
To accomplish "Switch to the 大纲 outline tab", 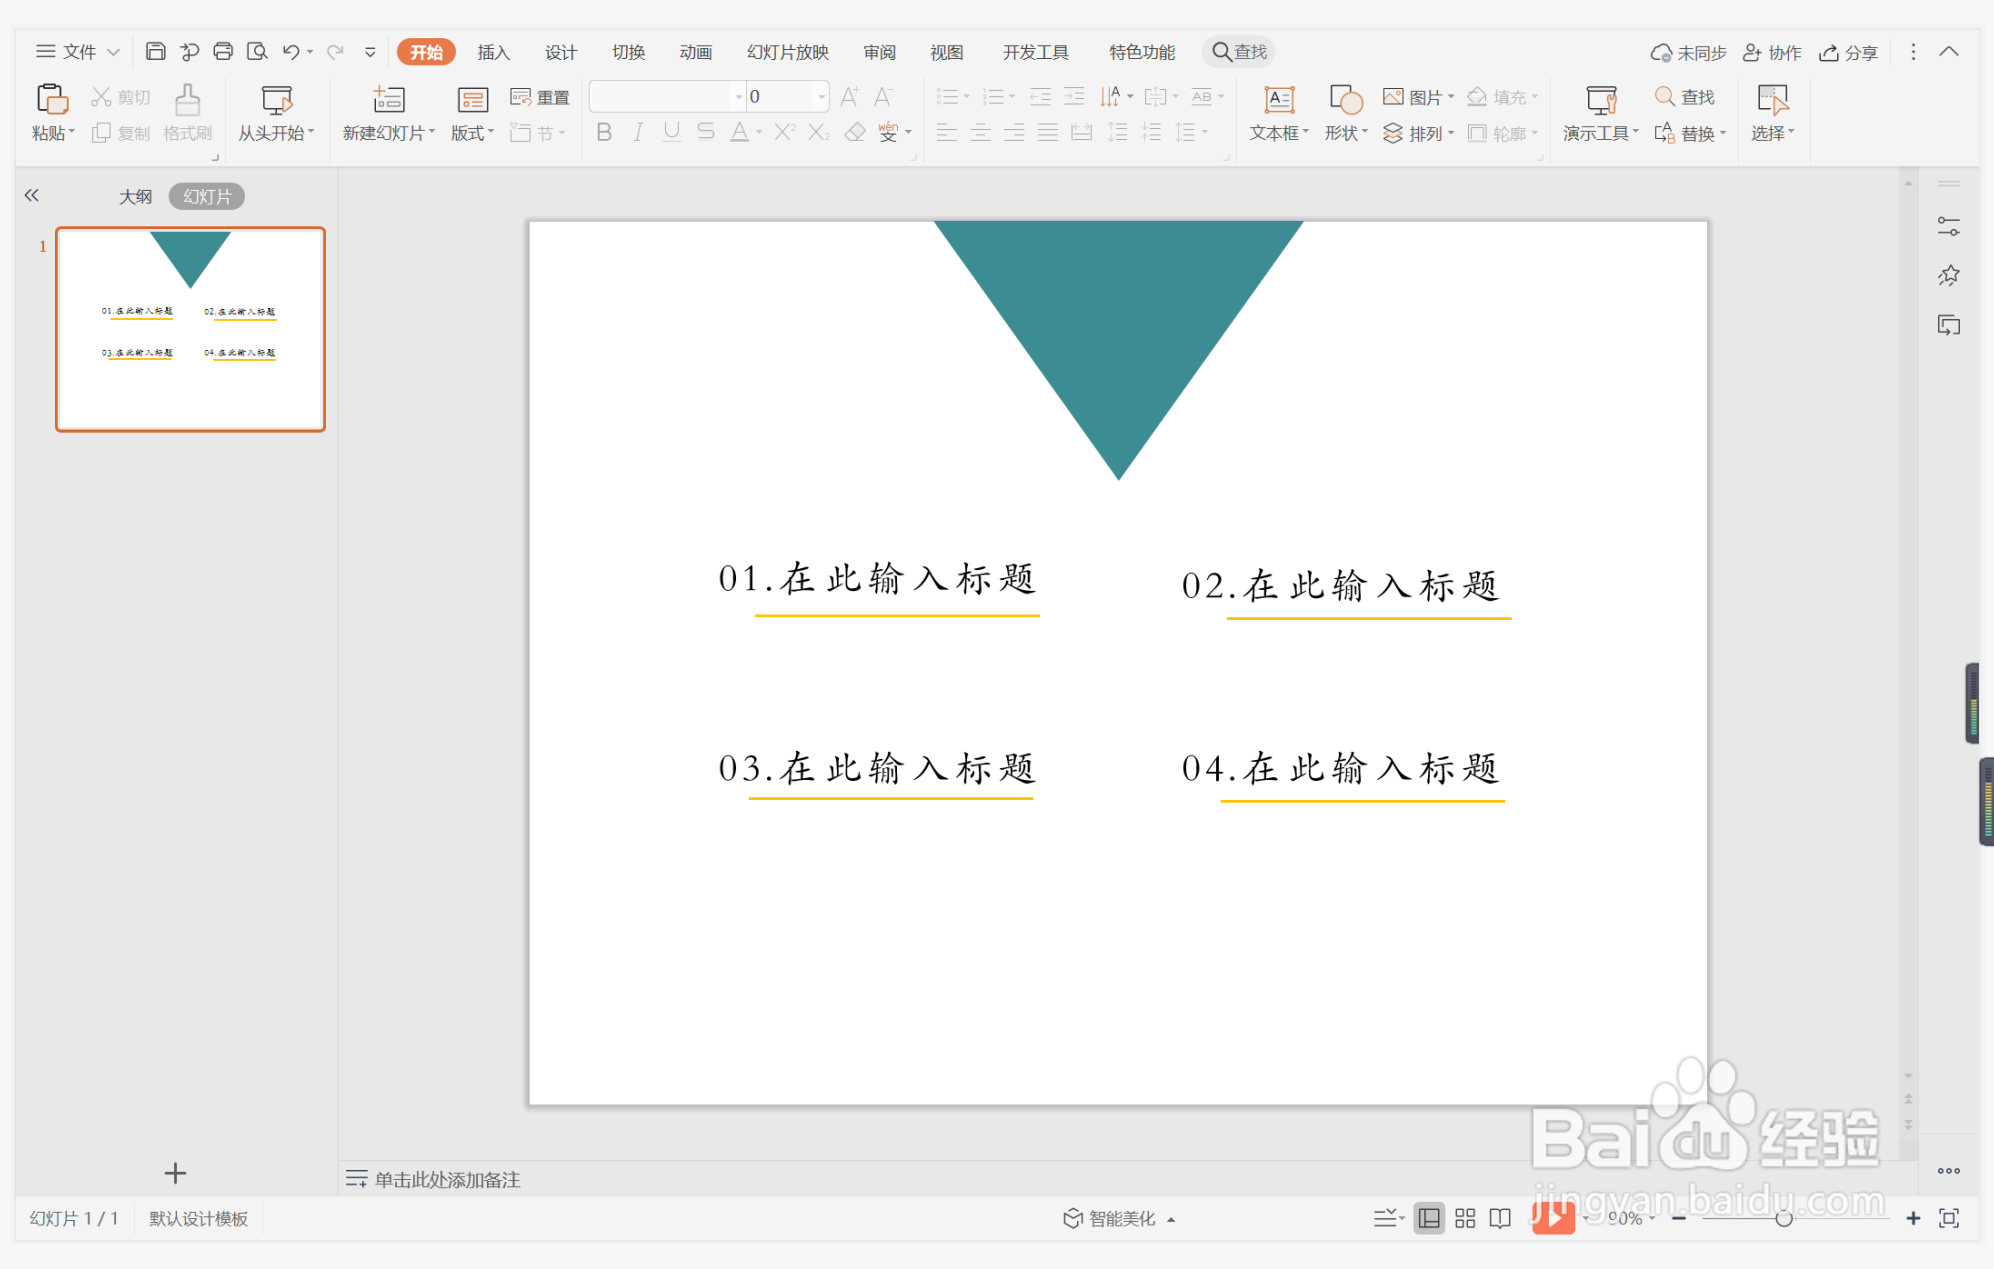I will pos(135,196).
